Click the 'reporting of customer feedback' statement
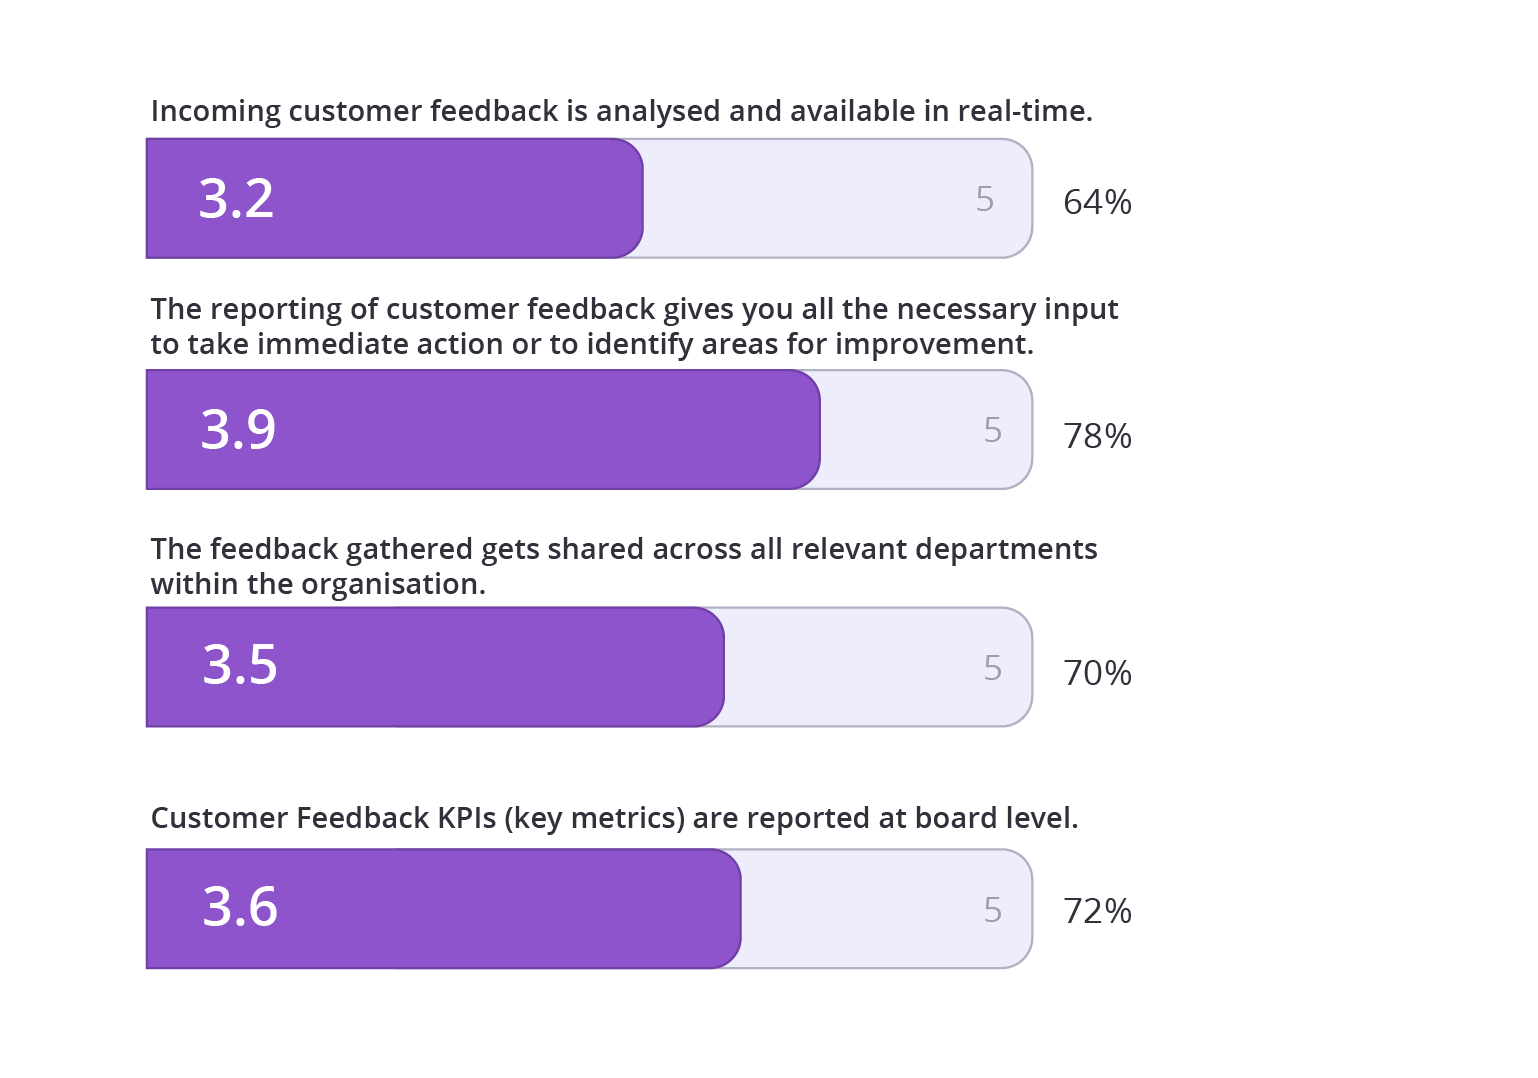 pyautogui.click(x=633, y=326)
